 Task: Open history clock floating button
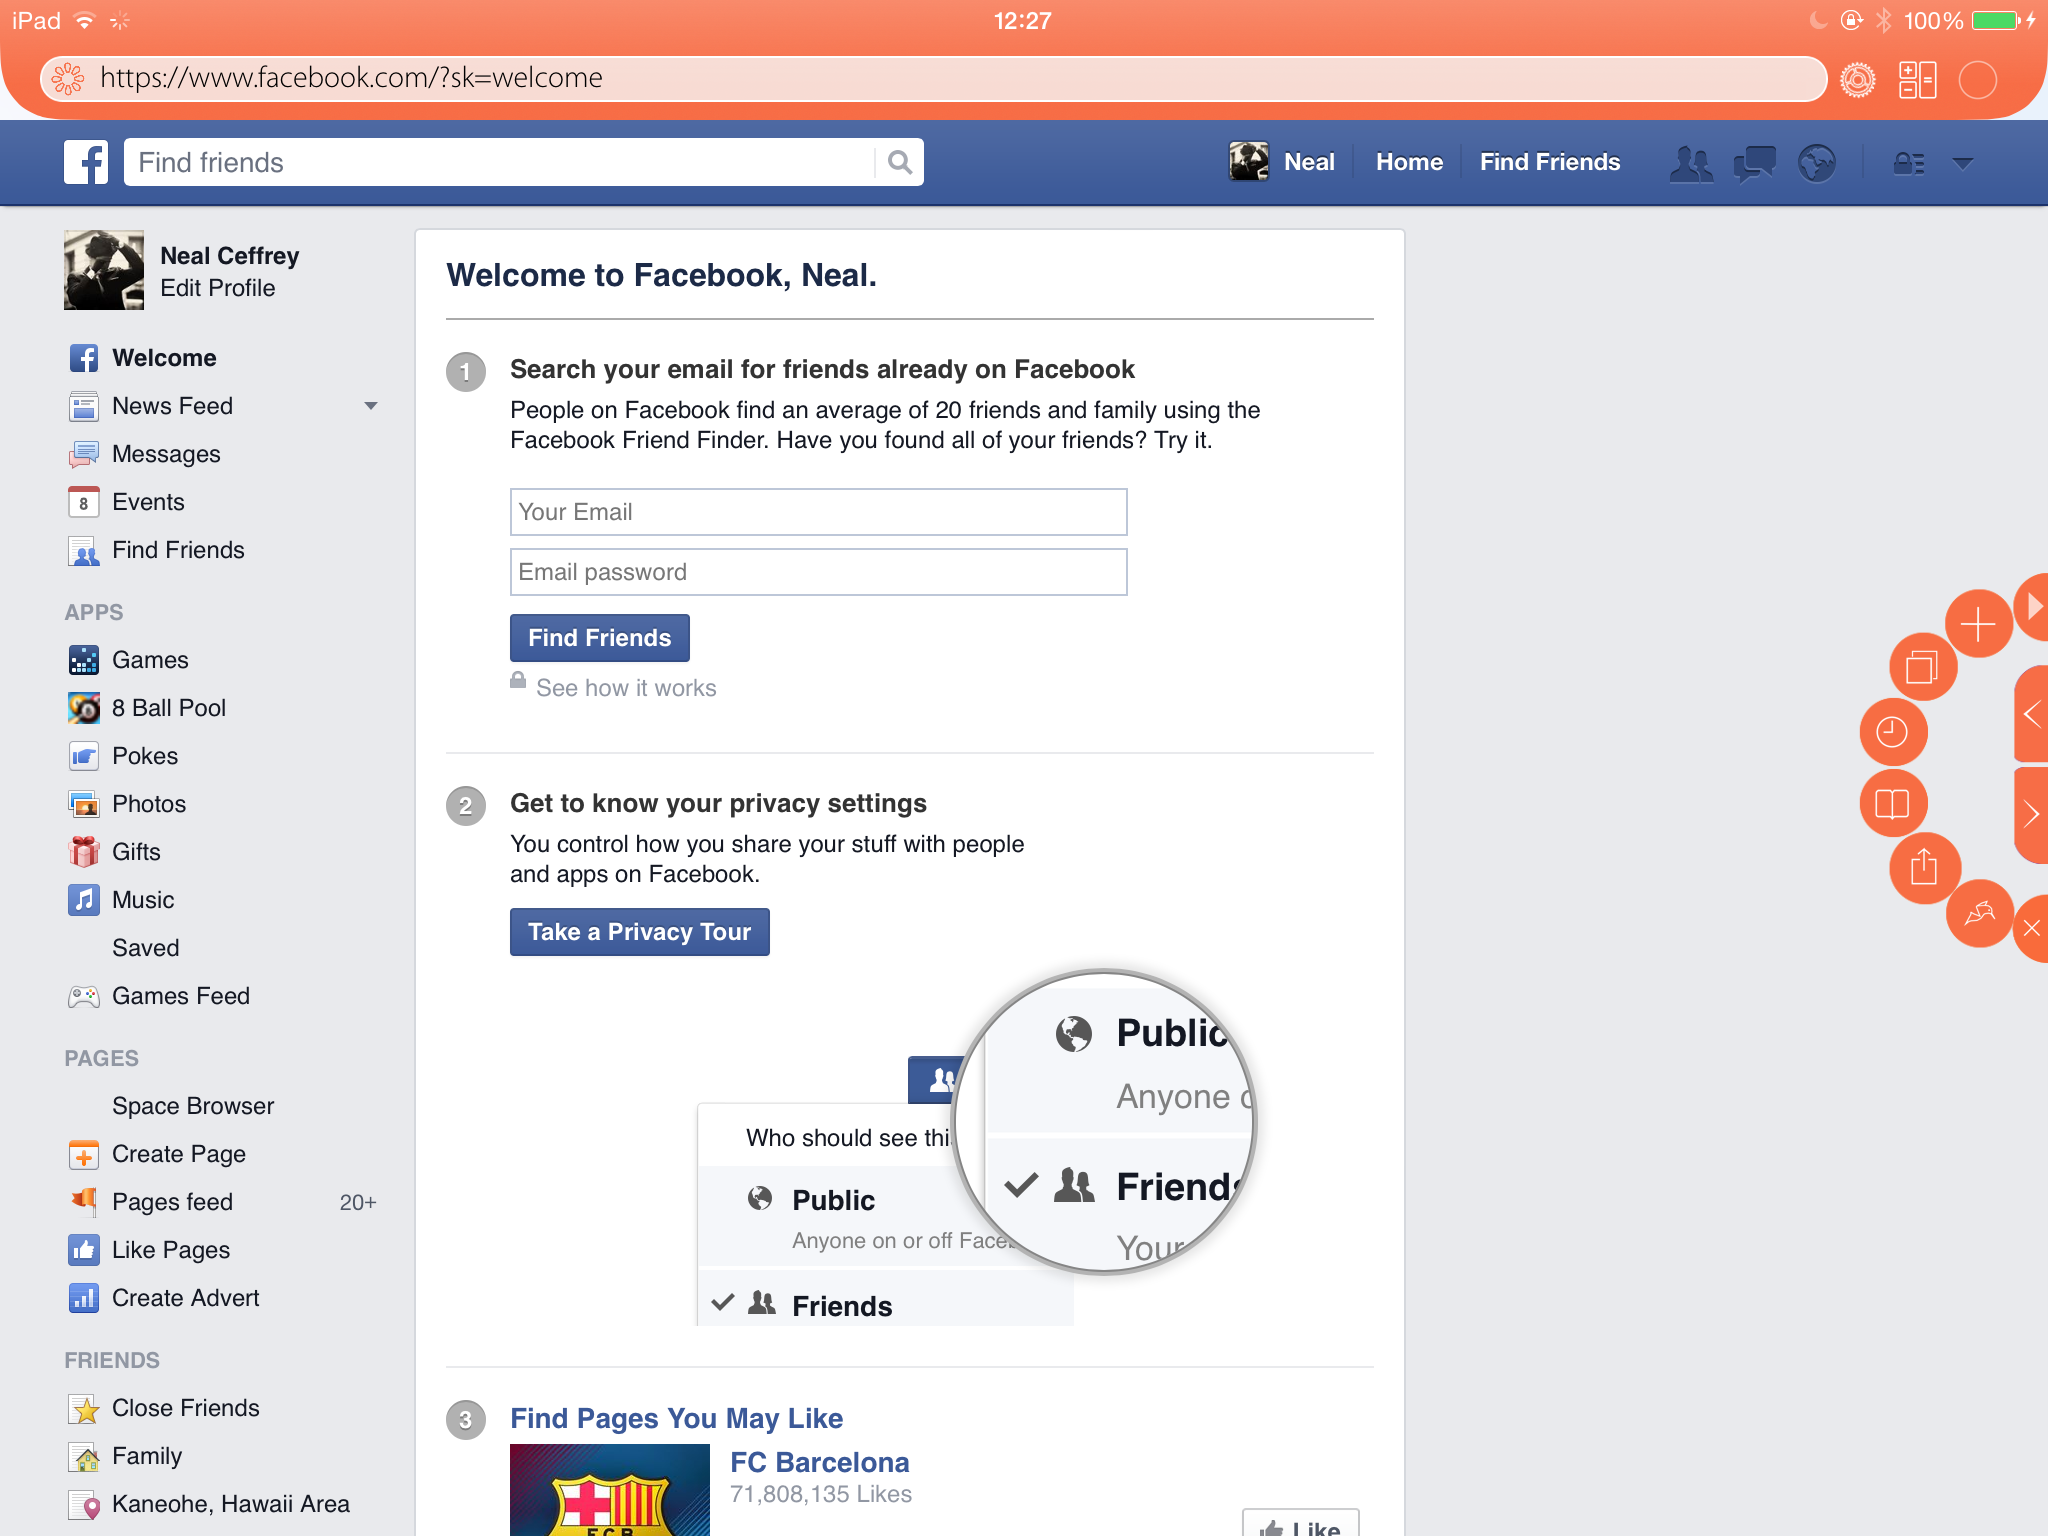point(1892,732)
